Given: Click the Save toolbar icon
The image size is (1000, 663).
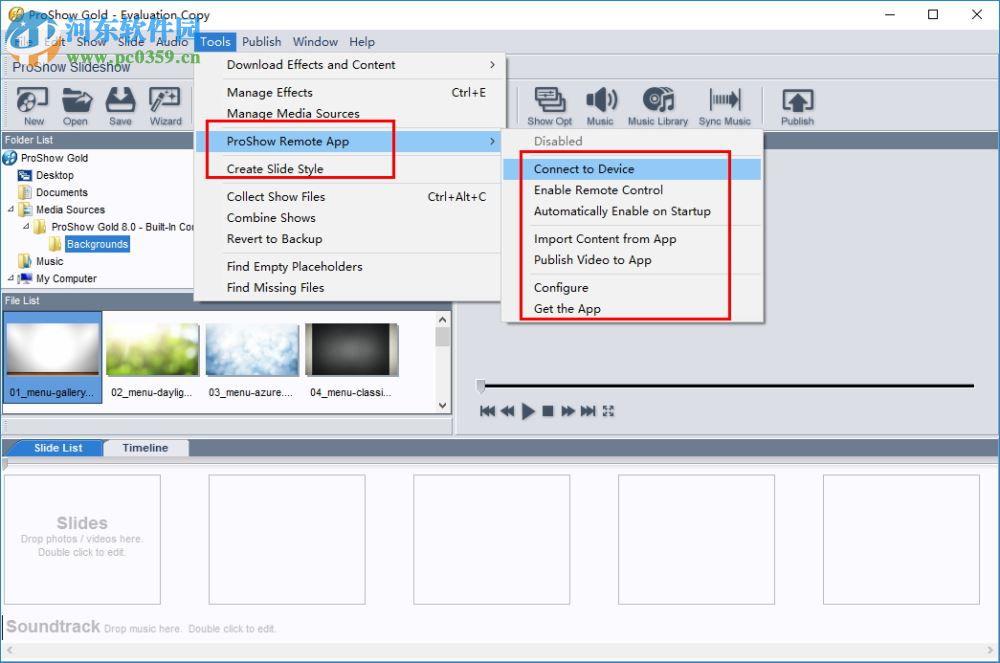Looking at the screenshot, I should click(120, 102).
